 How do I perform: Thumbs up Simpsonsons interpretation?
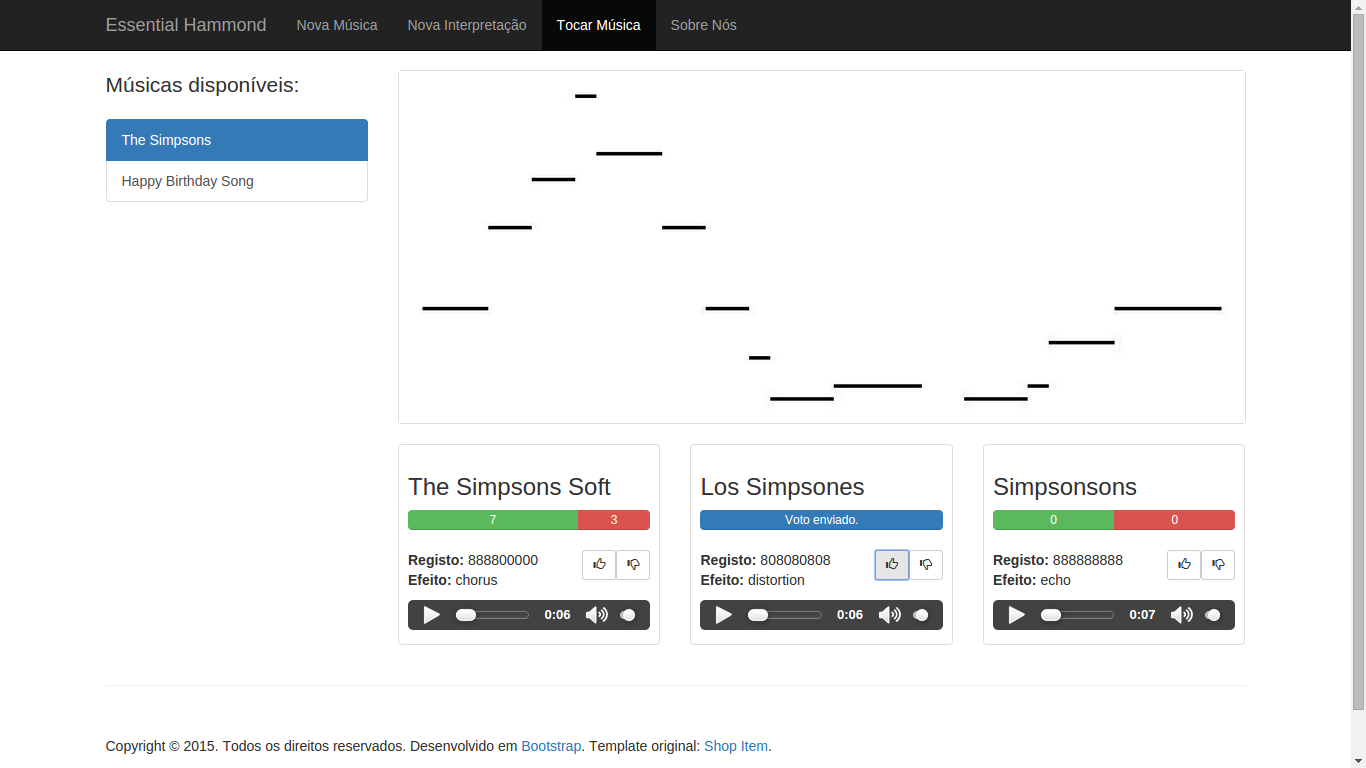click(x=1184, y=565)
